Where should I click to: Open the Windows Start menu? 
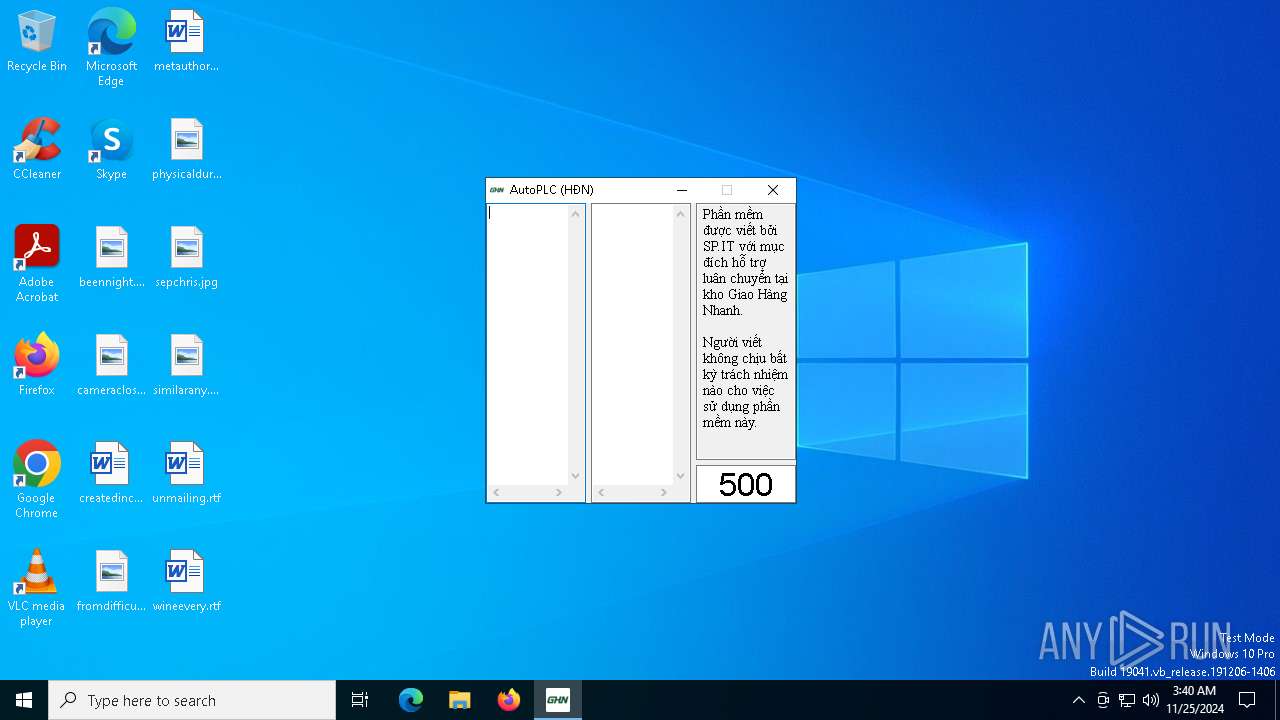pyautogui.click(x=24, y=700)
